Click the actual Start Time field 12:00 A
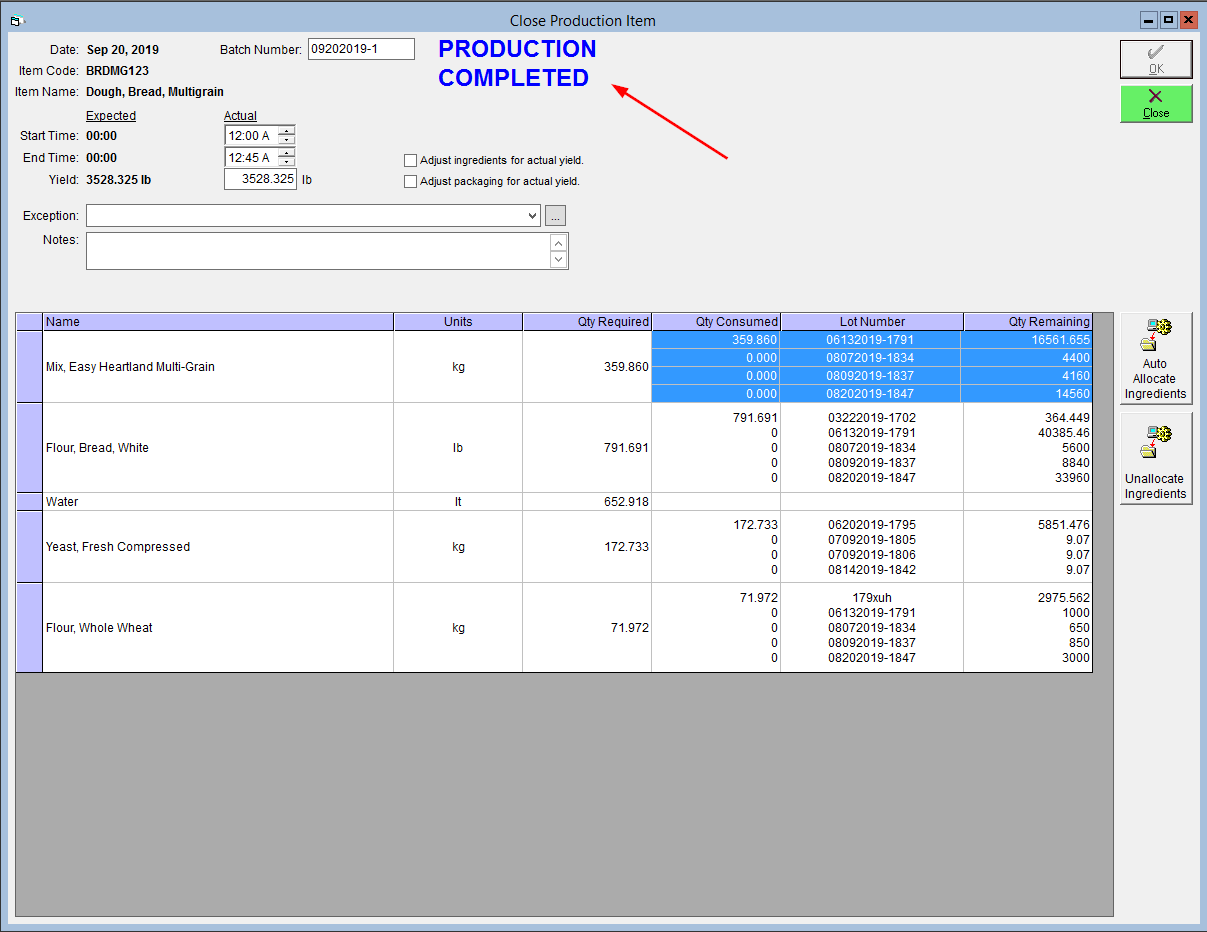Image resolution: width=1207 pixels, height=932 pixels. click(251, 135)
